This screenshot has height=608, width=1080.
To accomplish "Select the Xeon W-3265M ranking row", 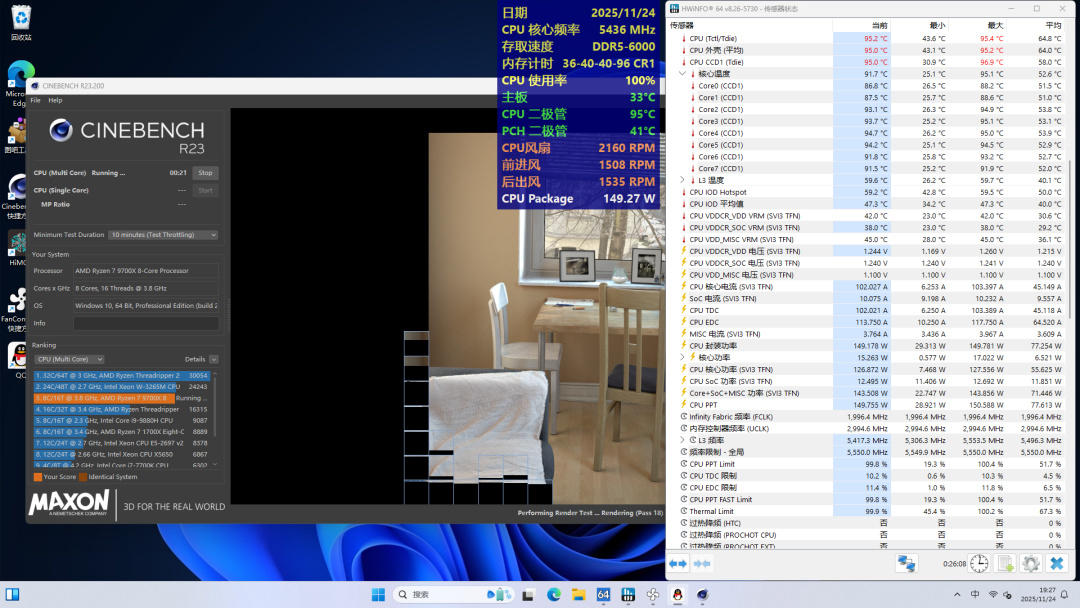I will (x=121, y=387).
